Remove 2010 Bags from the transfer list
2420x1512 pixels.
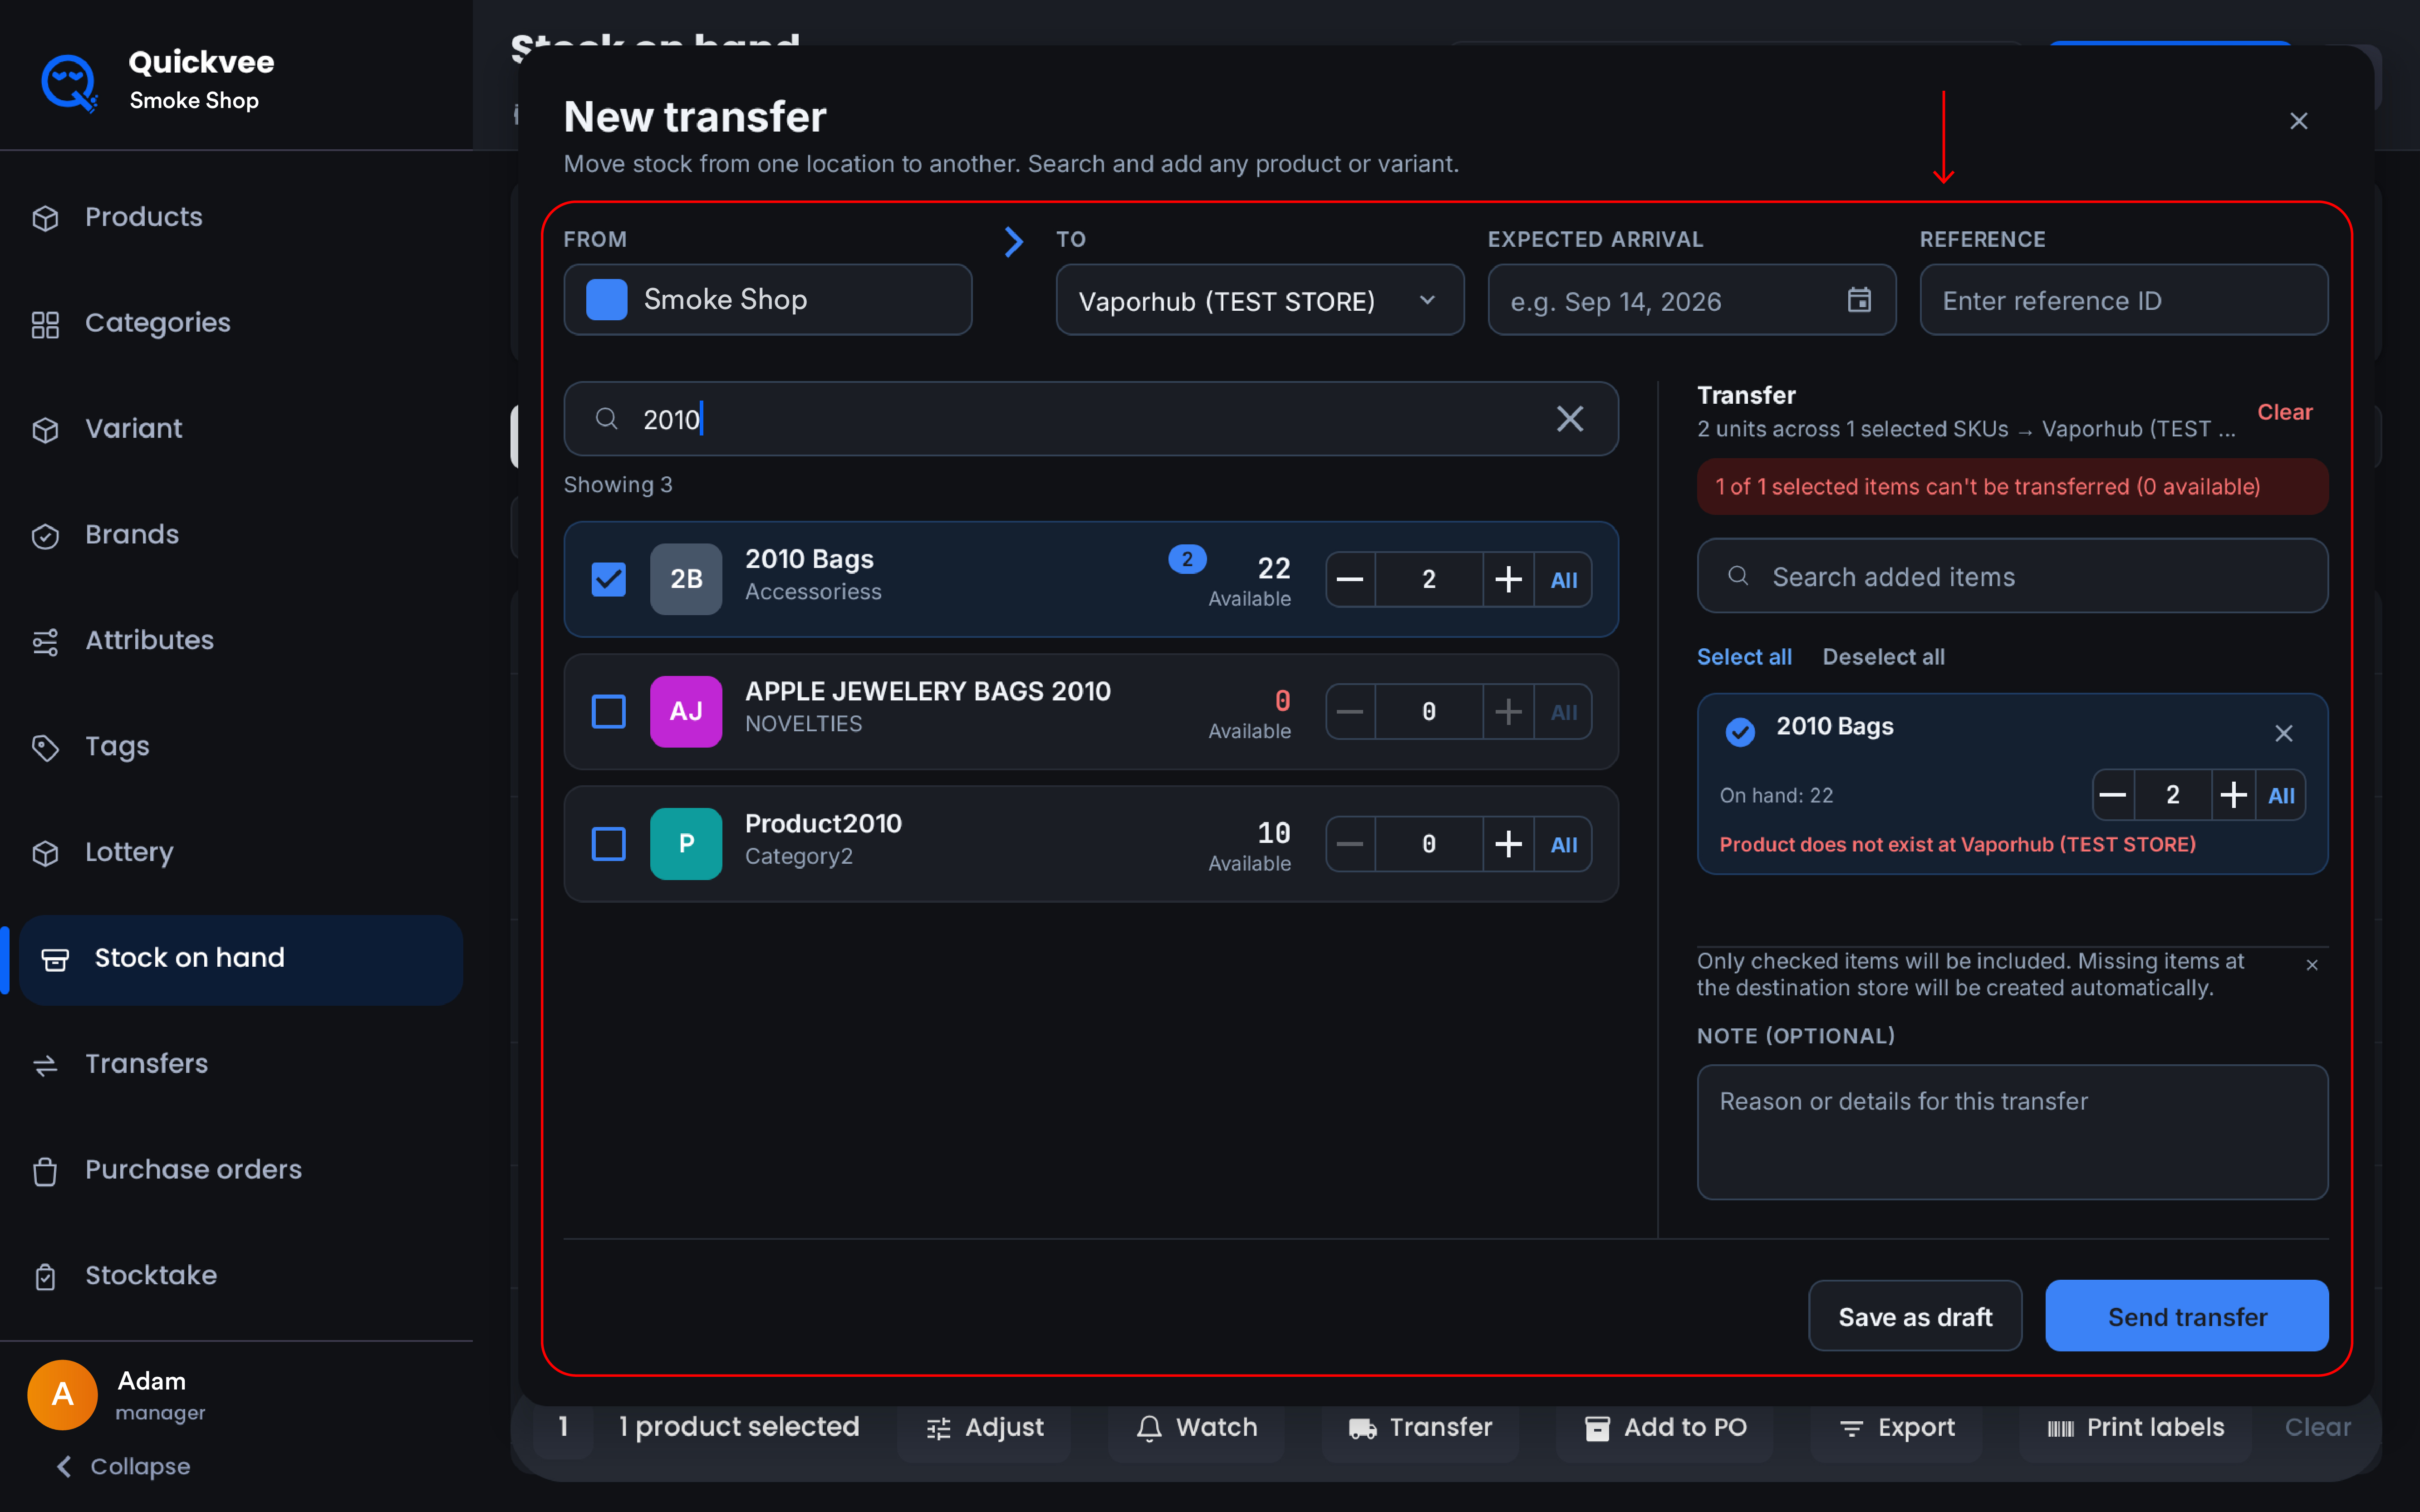(2284, 733)
